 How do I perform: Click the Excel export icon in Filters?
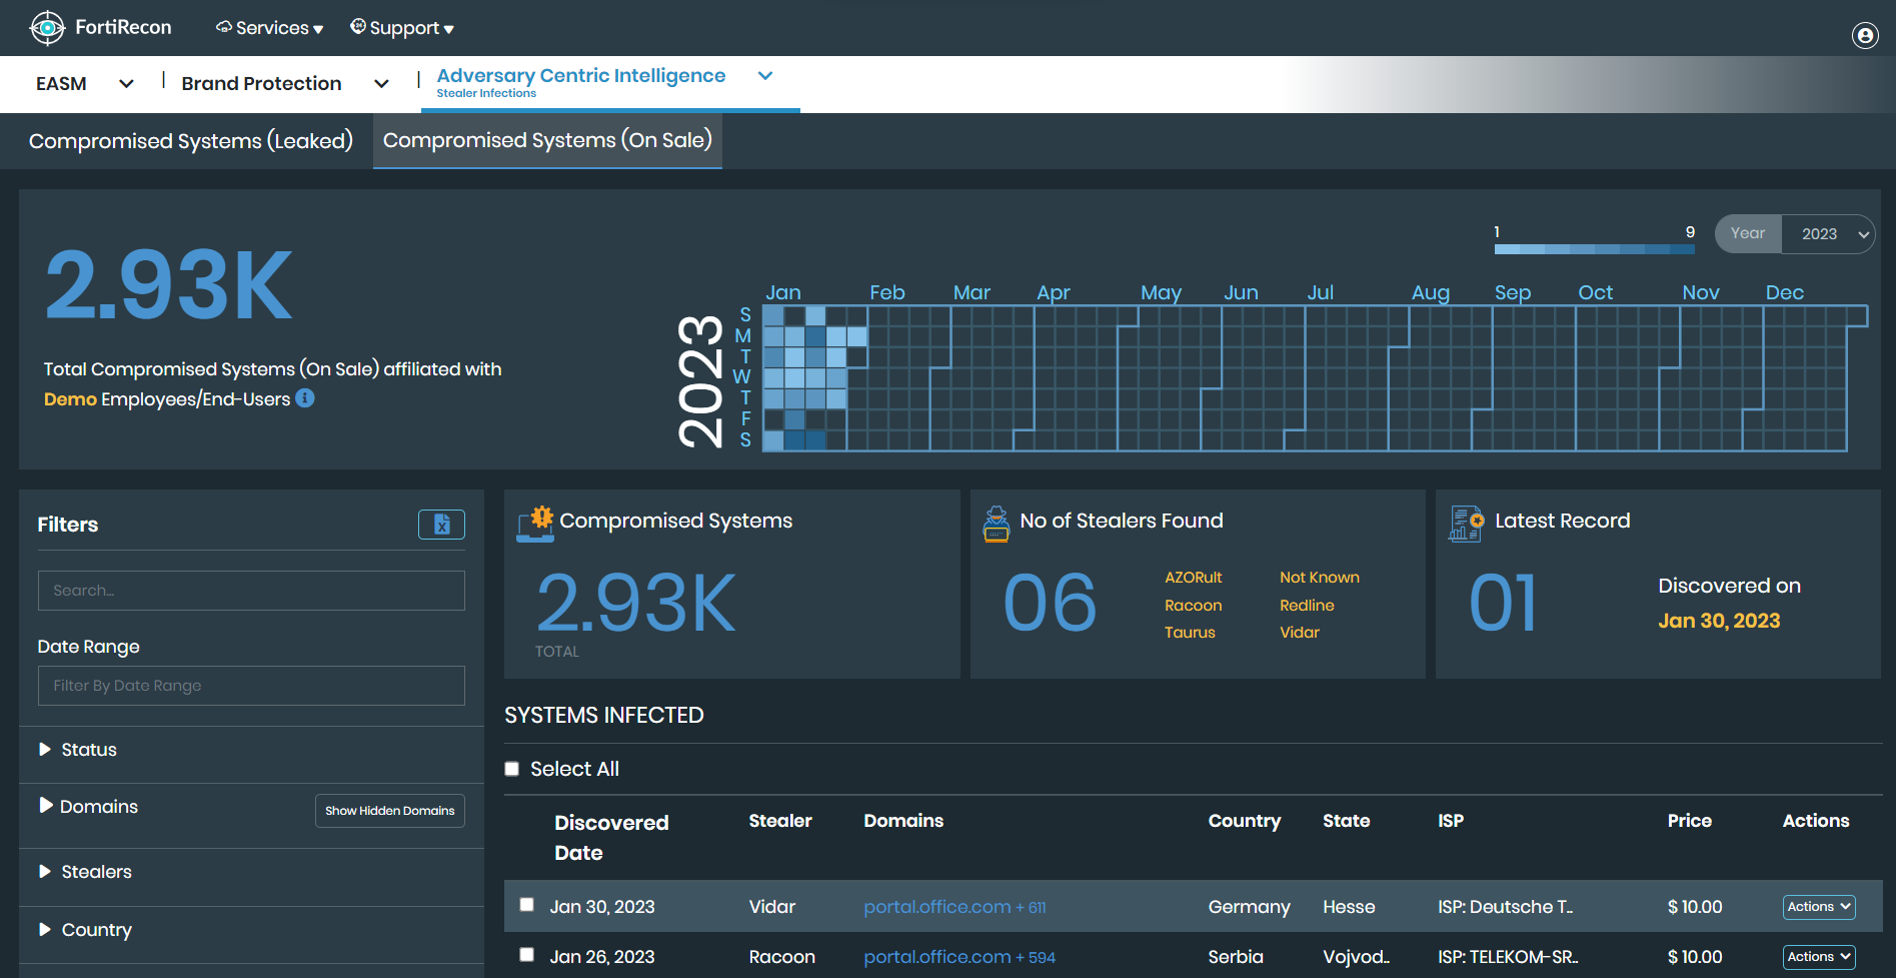(x=441, y=524)
